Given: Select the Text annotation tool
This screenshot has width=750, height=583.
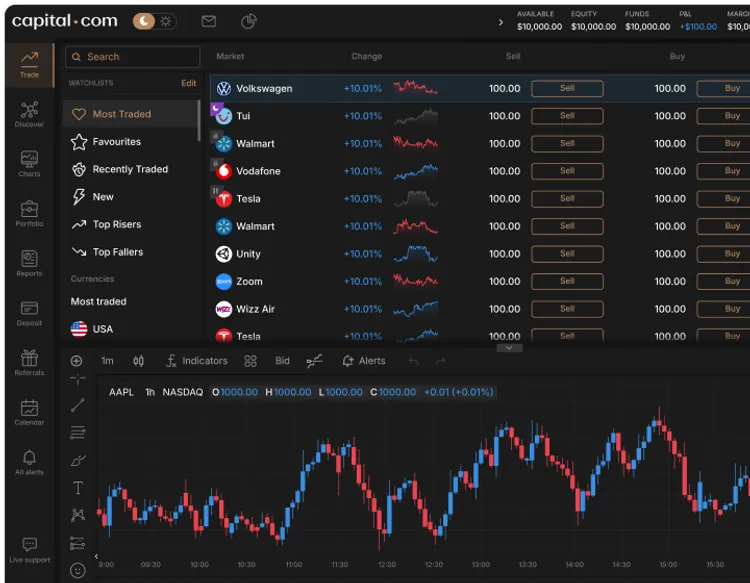Looking at the screenshot, I should point(77,488).
